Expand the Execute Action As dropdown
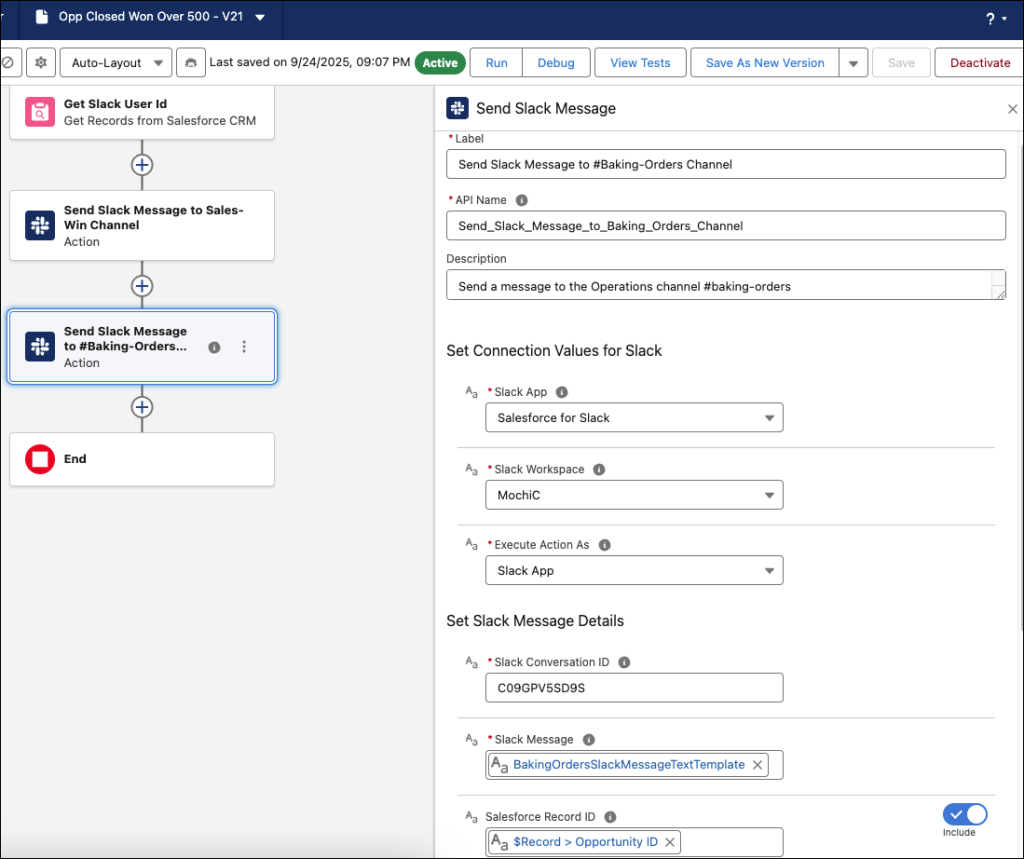1024x859 pixels. pos(634,571)
